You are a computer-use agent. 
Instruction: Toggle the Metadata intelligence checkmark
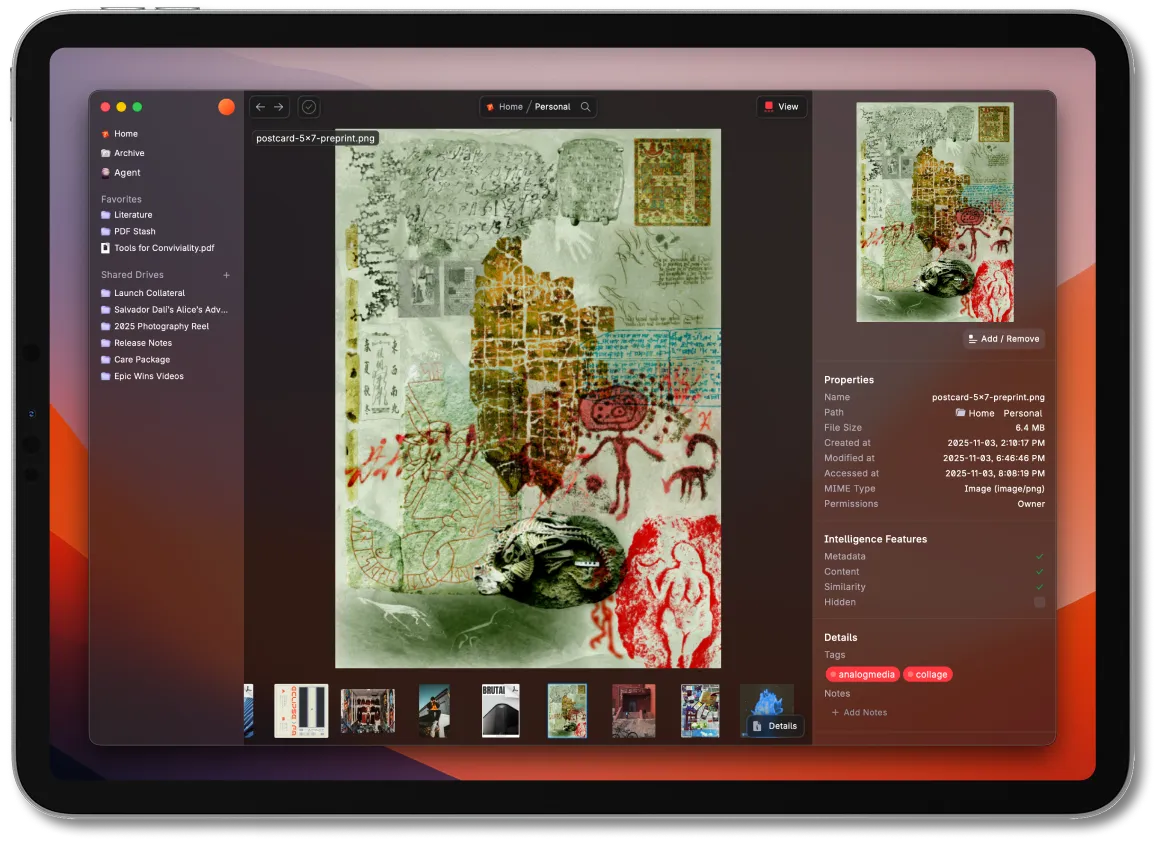point(1039,556)
